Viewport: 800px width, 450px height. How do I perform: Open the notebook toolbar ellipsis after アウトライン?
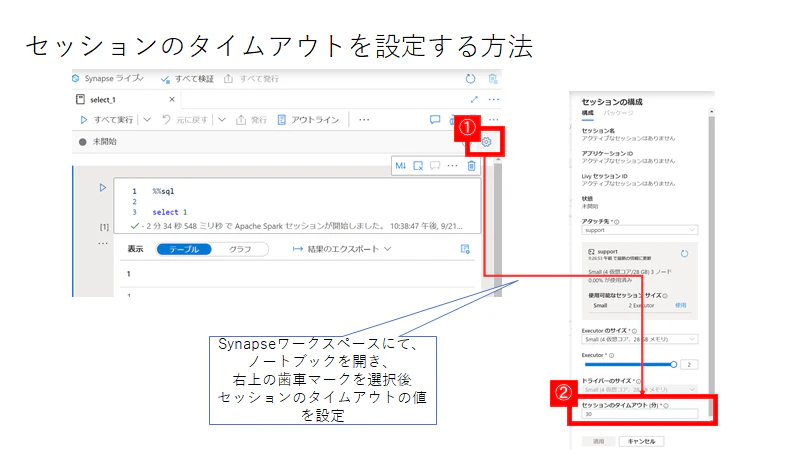364,120
